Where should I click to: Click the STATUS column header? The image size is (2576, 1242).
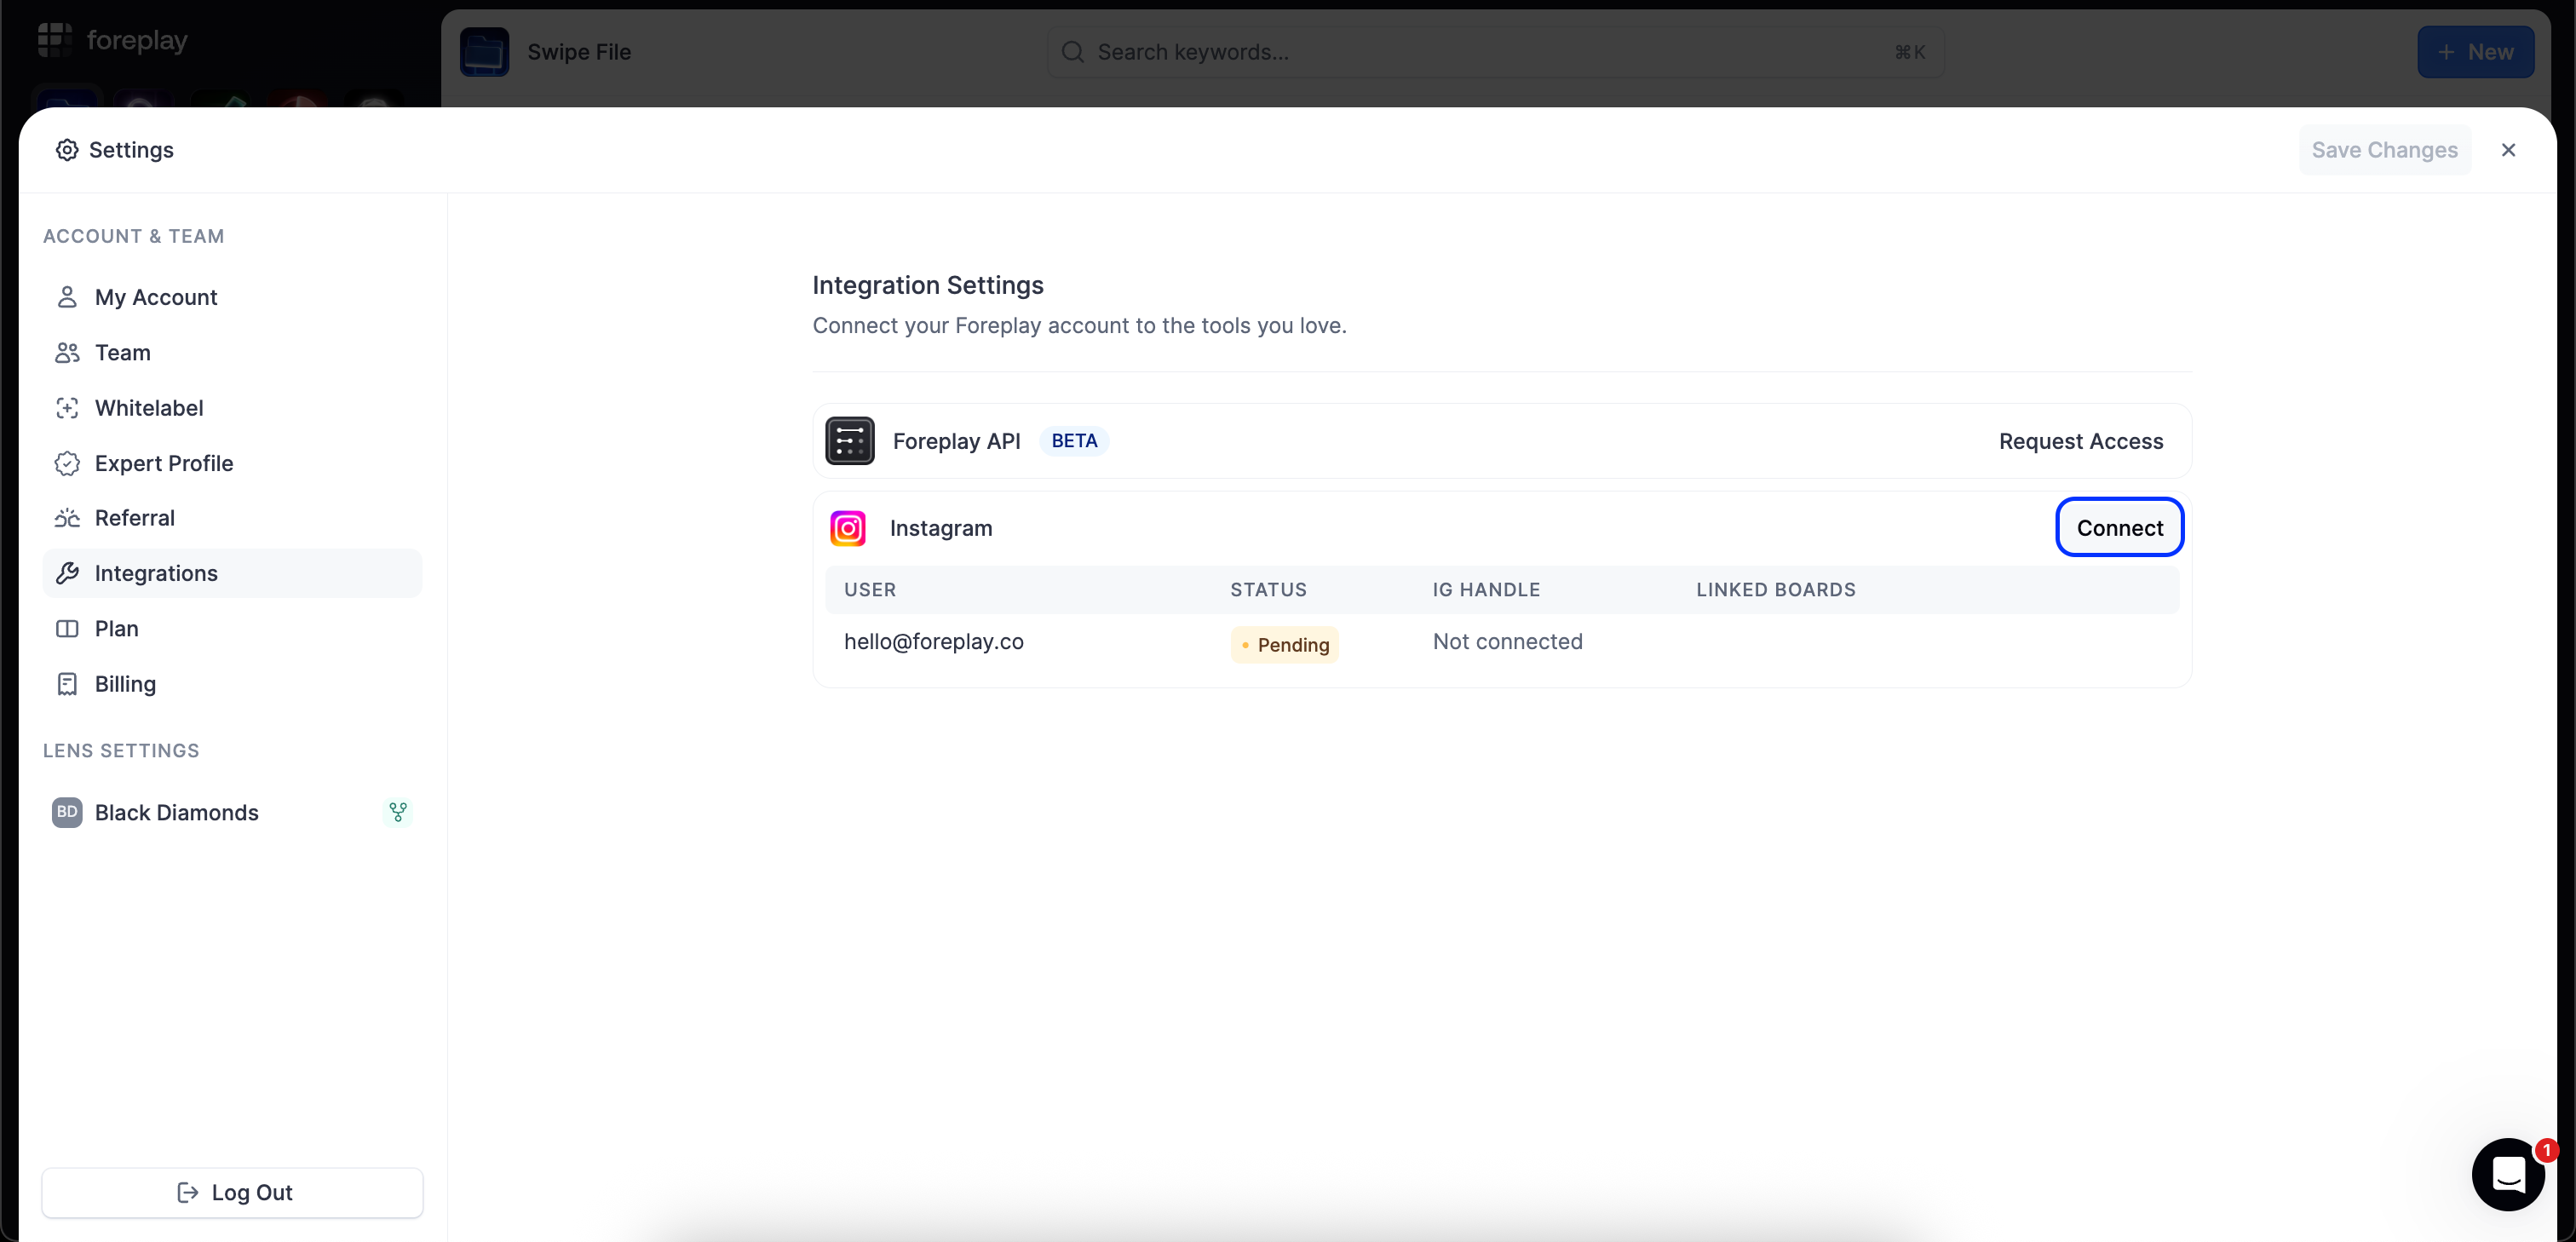[x=1268, y=590]
